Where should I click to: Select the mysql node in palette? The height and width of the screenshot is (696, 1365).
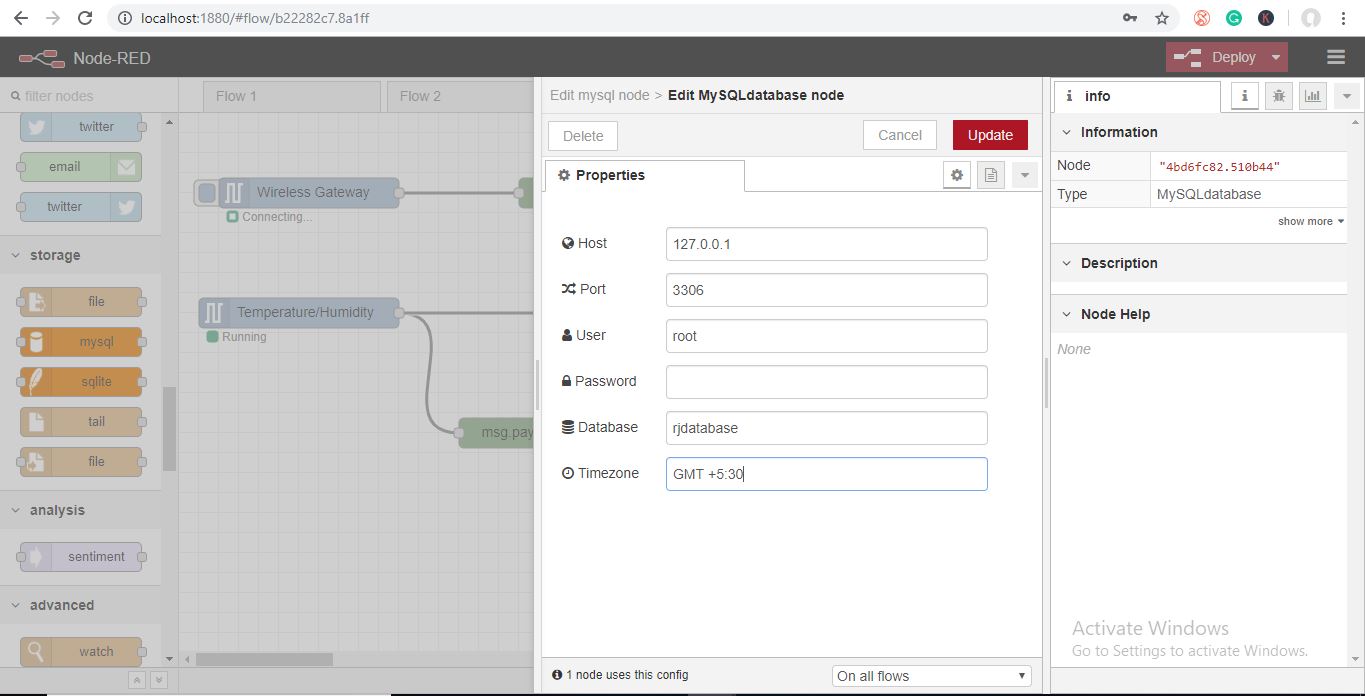click(81, 341)
